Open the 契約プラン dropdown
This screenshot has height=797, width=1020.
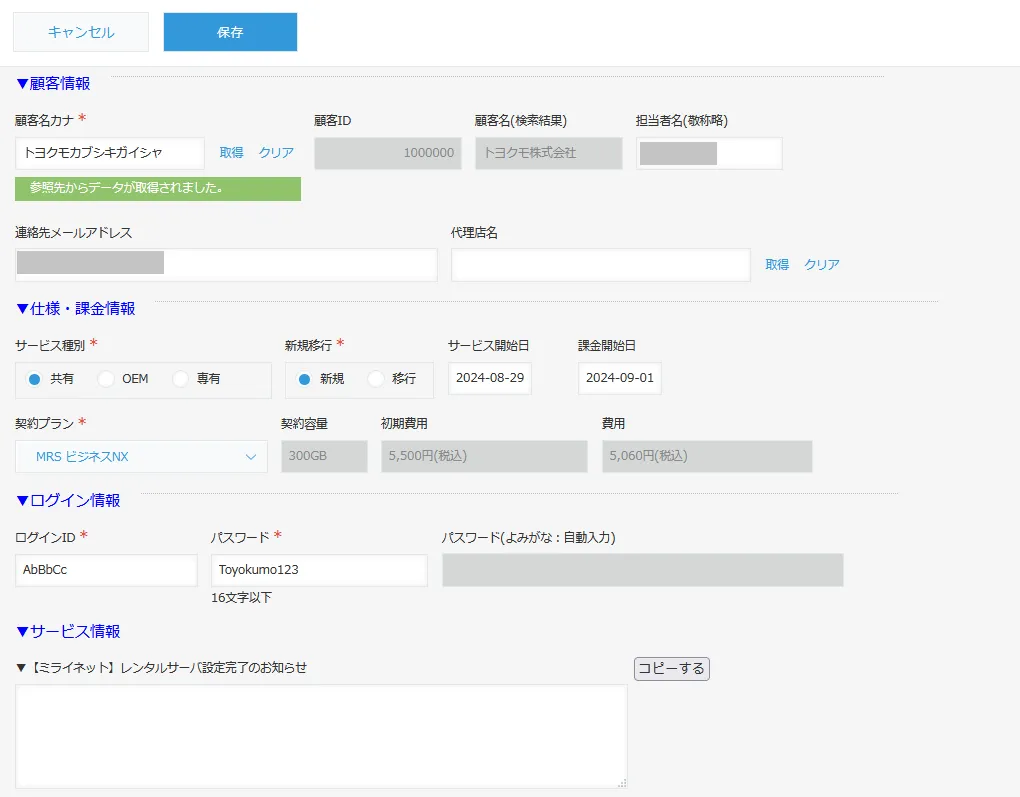[x=142, y=457]
